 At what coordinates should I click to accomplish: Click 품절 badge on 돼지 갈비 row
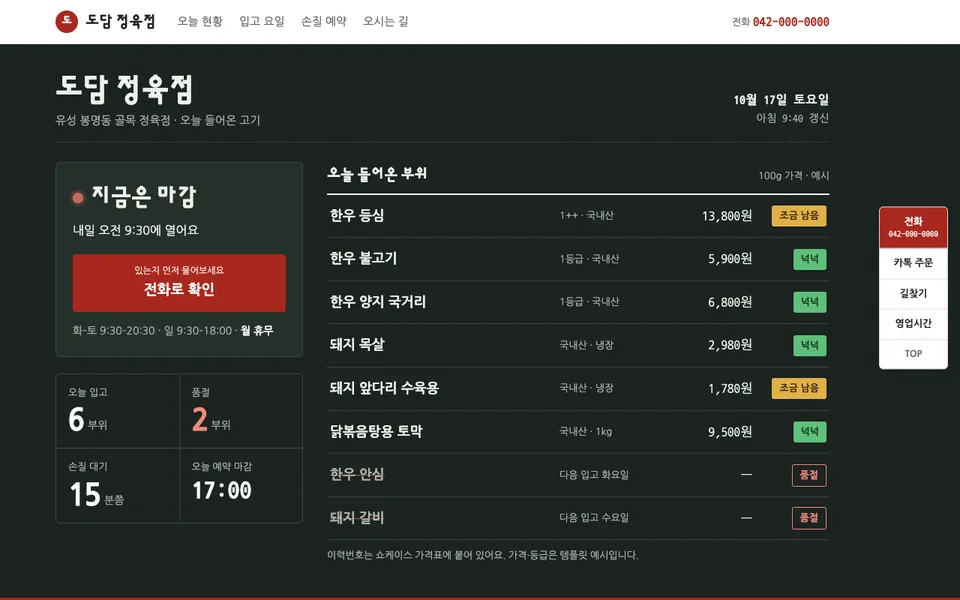[x=809, y=518]
